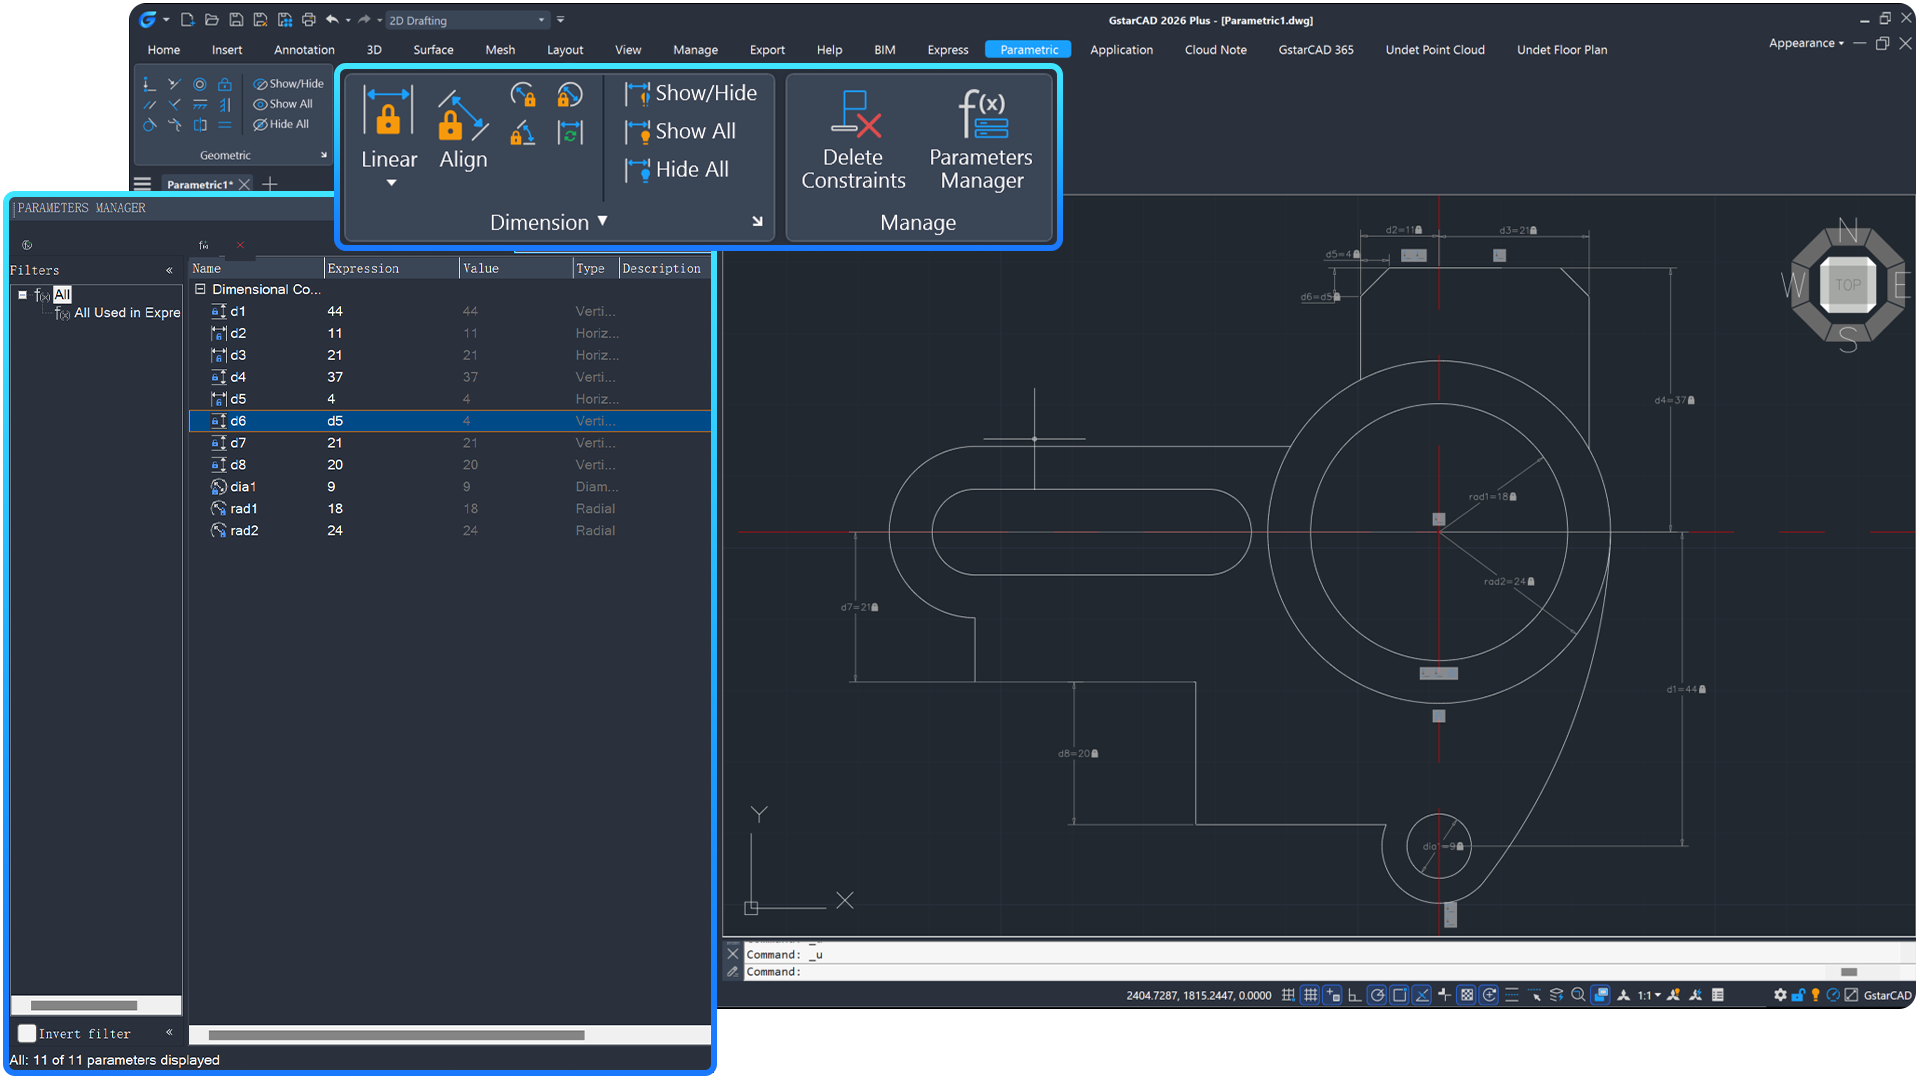This screenshot has width=1920, height=1080.
Task: Collapse the Filters pane with chevron
Action: pos(169,270)
